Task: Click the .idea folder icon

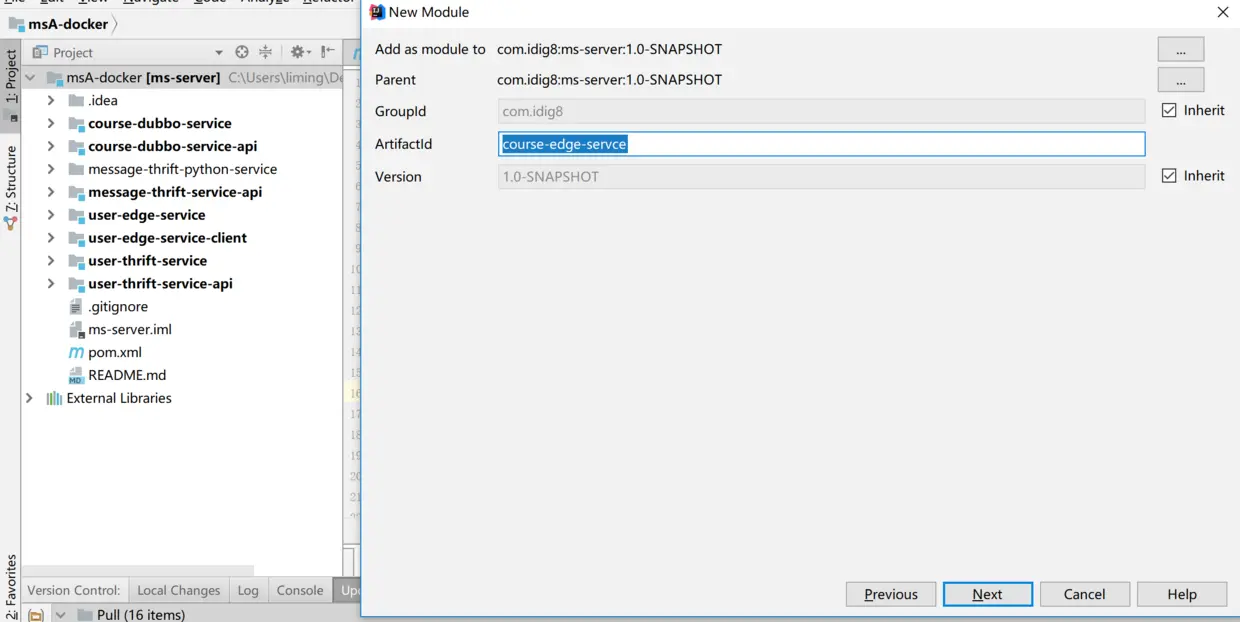Action: point(76,100)
